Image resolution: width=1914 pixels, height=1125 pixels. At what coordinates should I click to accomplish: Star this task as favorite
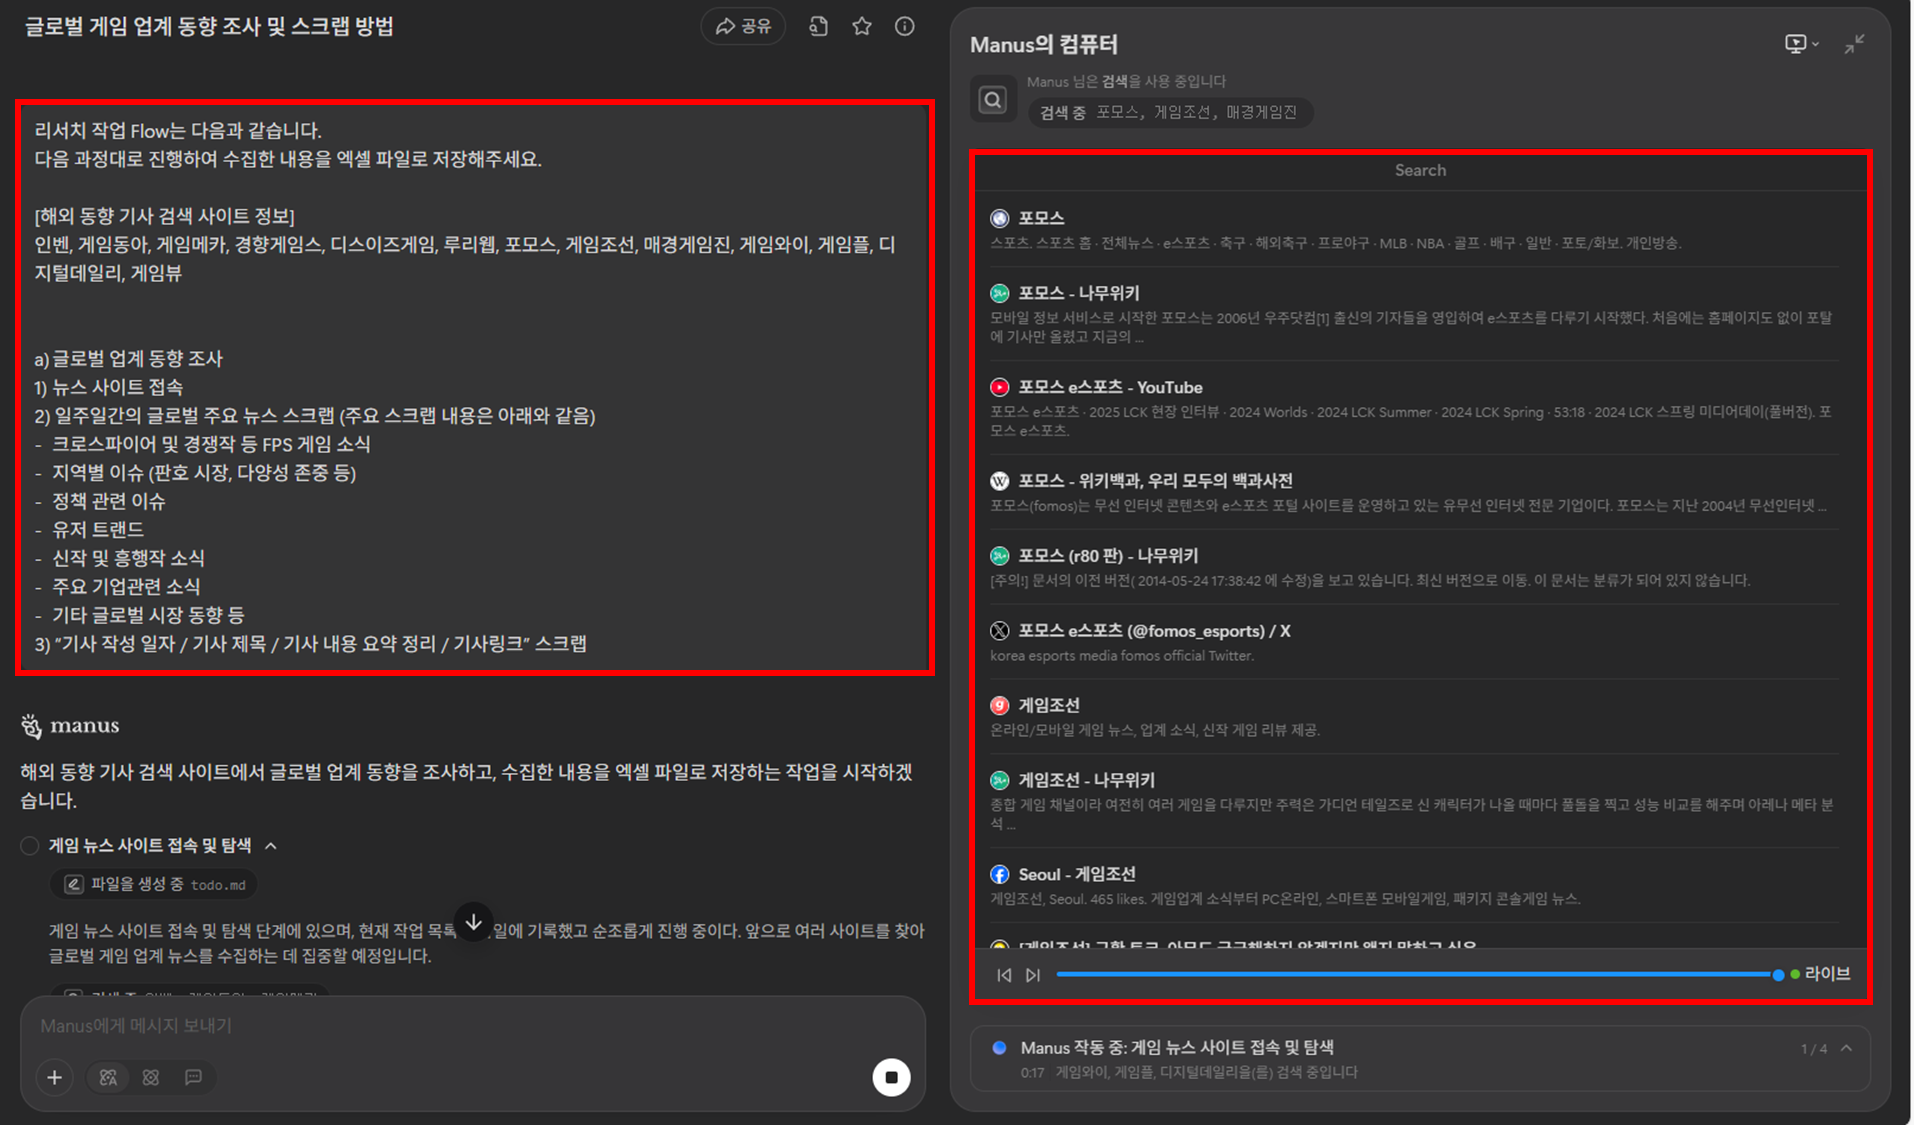(861, 26)
